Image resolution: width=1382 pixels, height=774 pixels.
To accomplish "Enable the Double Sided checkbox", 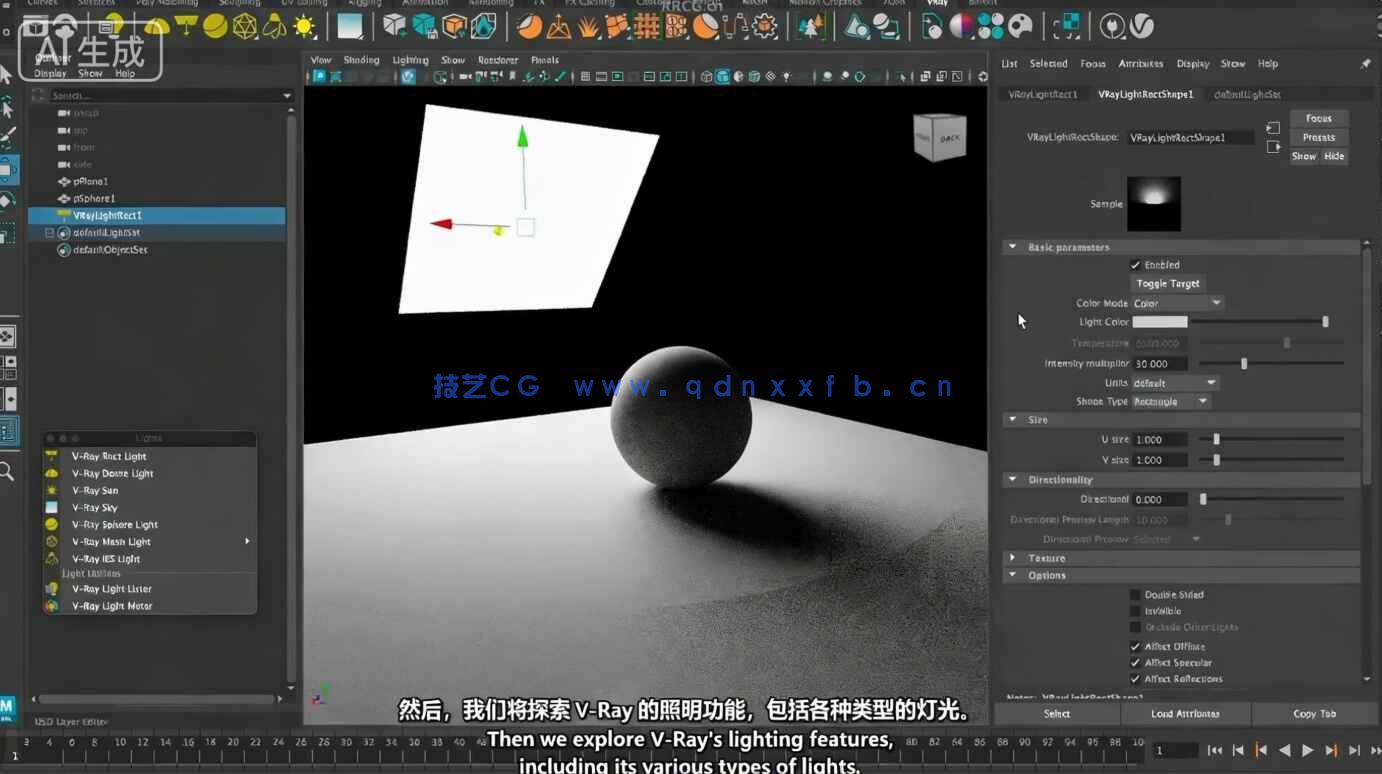I will point(1136,594).
